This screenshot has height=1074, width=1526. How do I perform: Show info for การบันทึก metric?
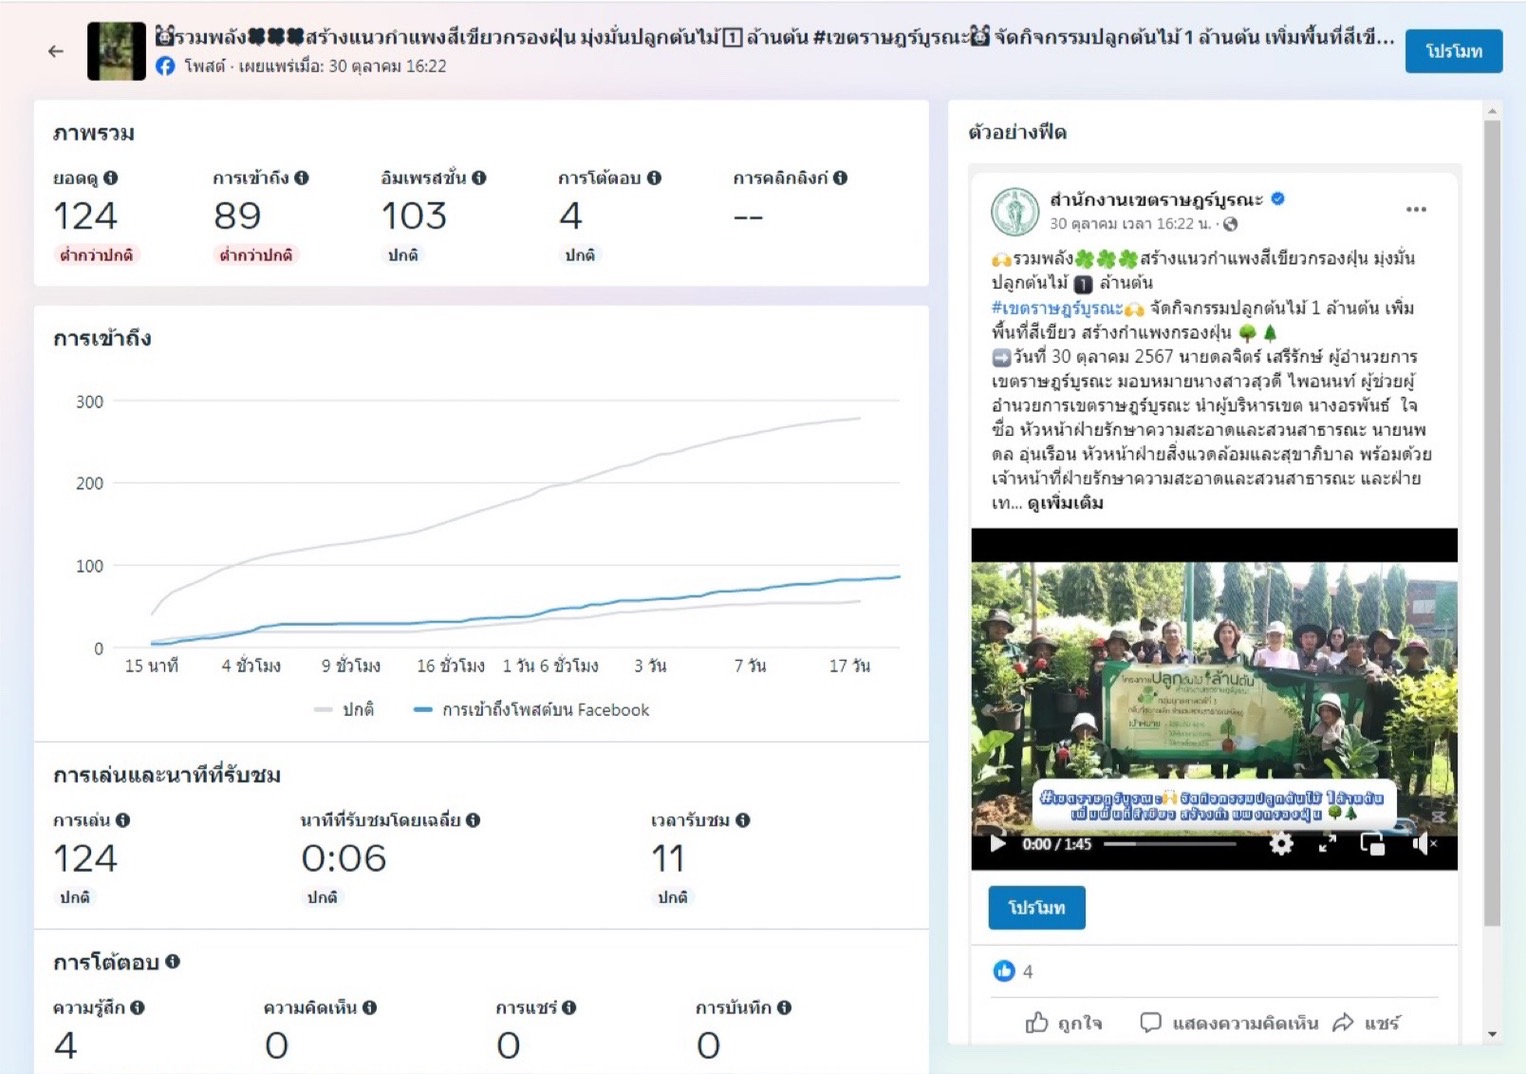784,1008
